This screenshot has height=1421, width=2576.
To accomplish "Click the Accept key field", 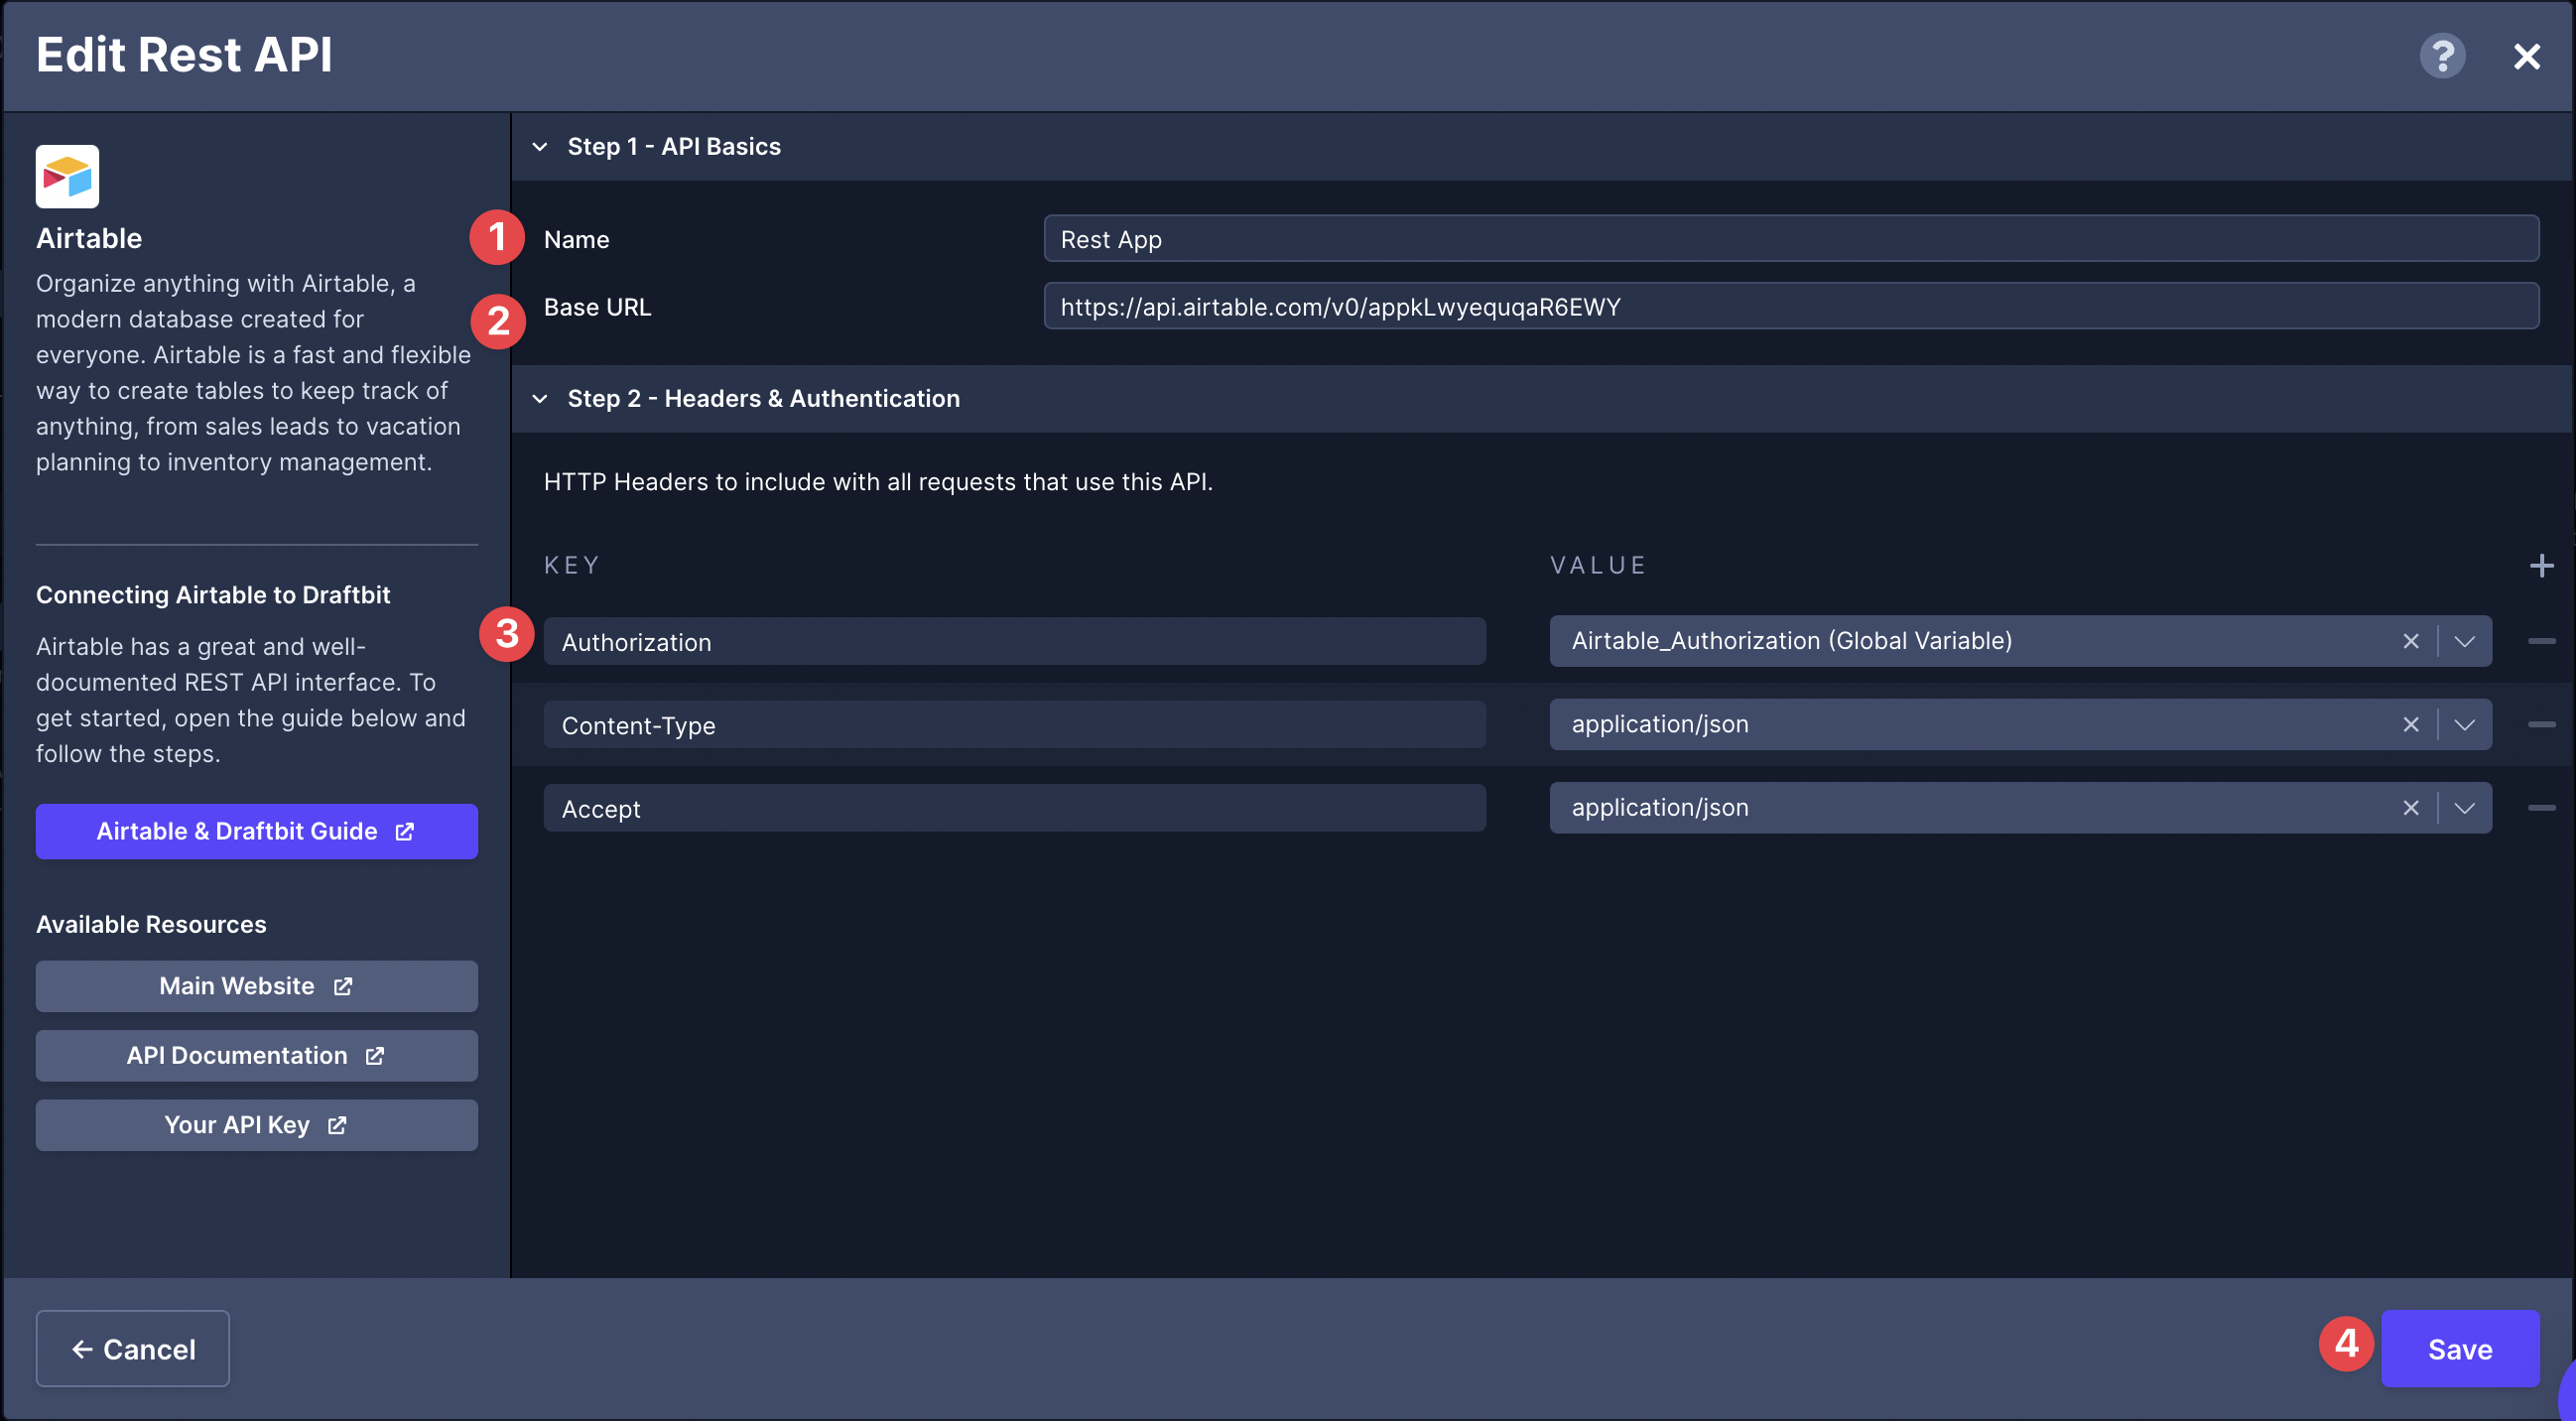I will (1014, 808).
